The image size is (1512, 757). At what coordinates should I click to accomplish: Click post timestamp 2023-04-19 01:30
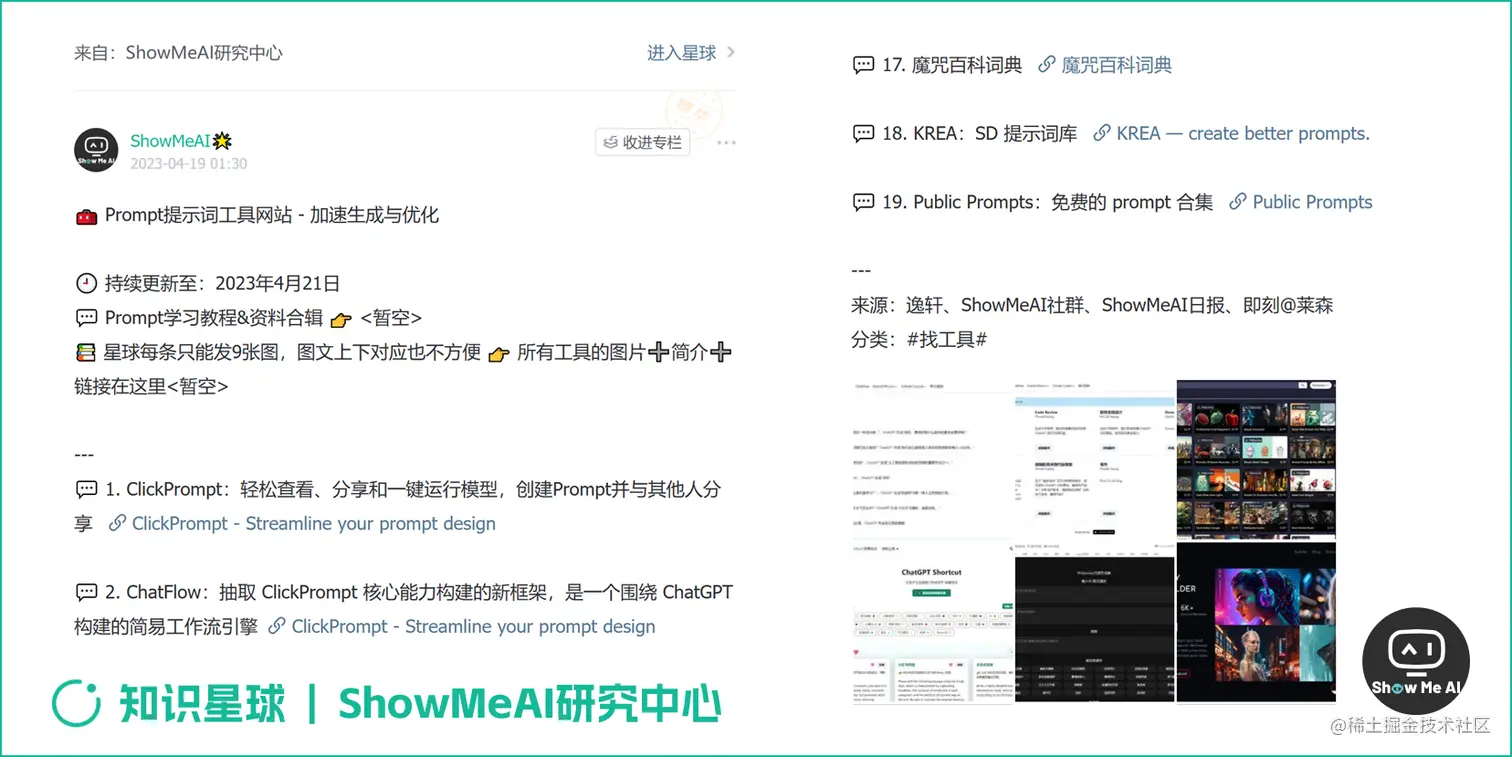point(188,163)
